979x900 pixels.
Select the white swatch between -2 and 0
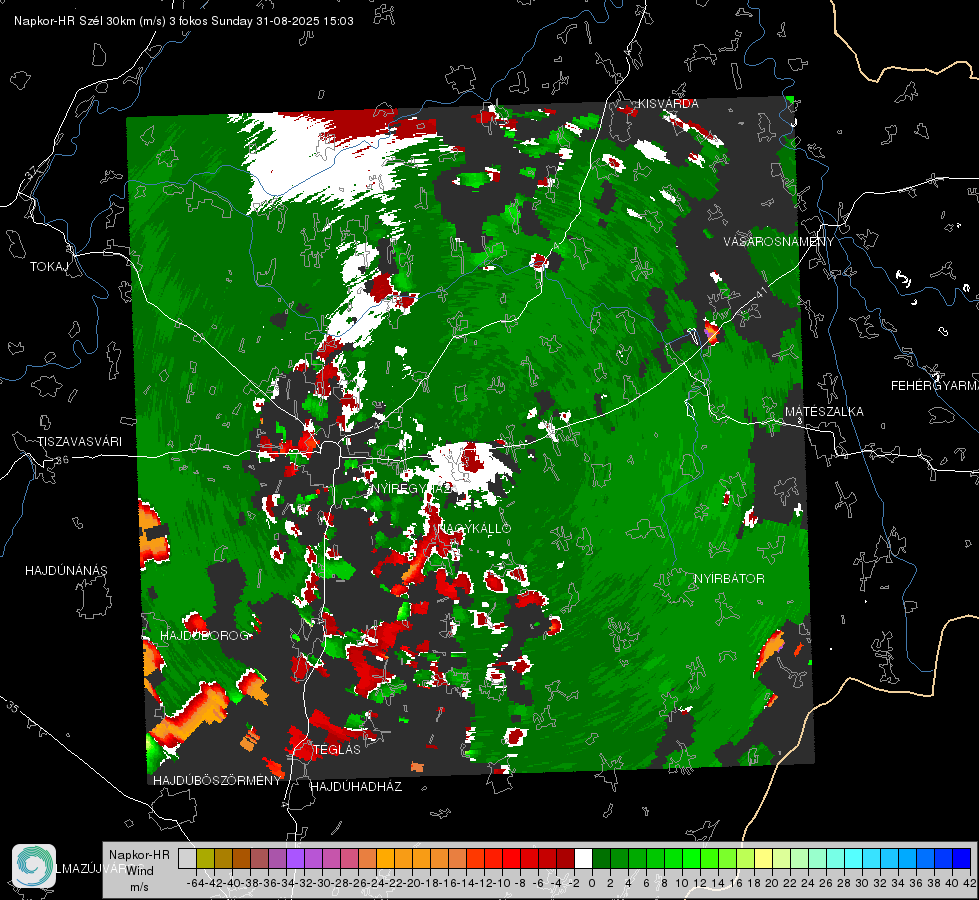pyautogui.click(x=583, y=859)
